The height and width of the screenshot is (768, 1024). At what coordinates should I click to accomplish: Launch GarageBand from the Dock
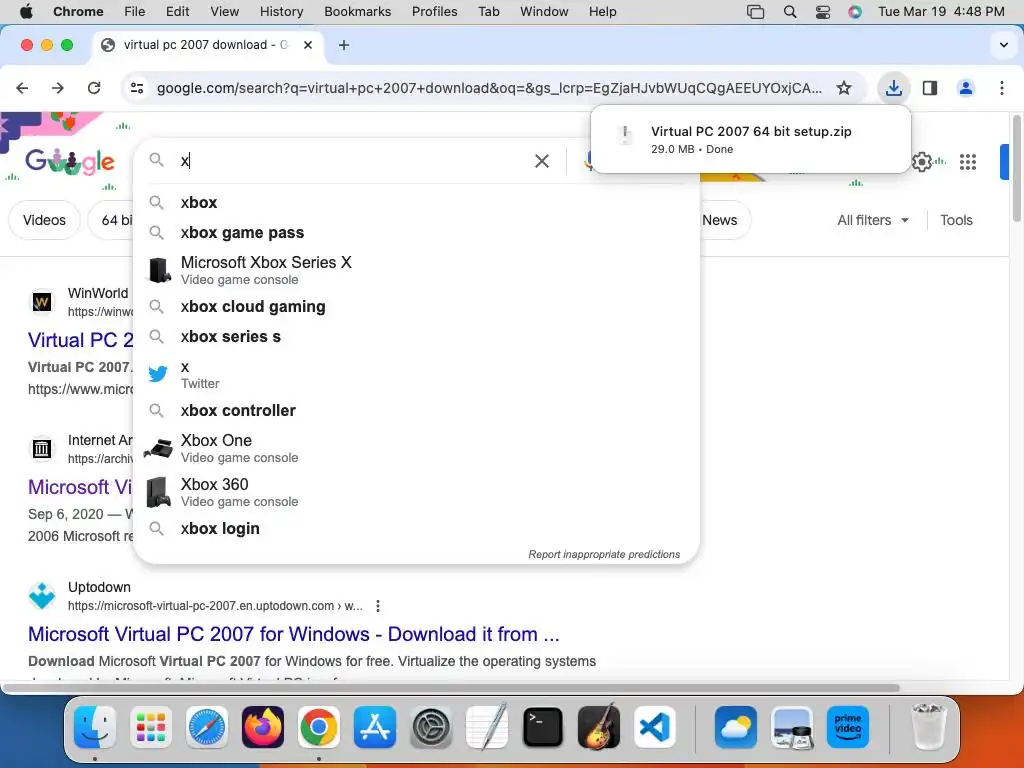(598, 726)
